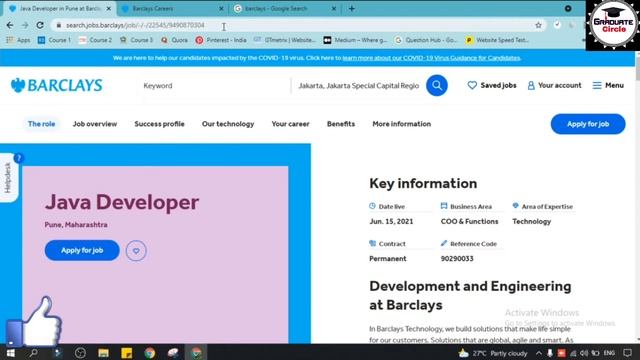Click the Keyword search field

coord(214,86)
